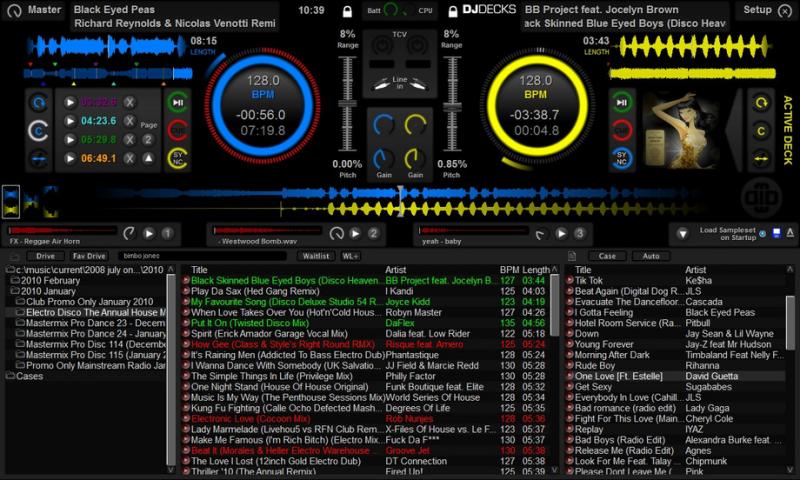Click left deck pitch fader
Viewport: 800px width, 480px height.
347,104
